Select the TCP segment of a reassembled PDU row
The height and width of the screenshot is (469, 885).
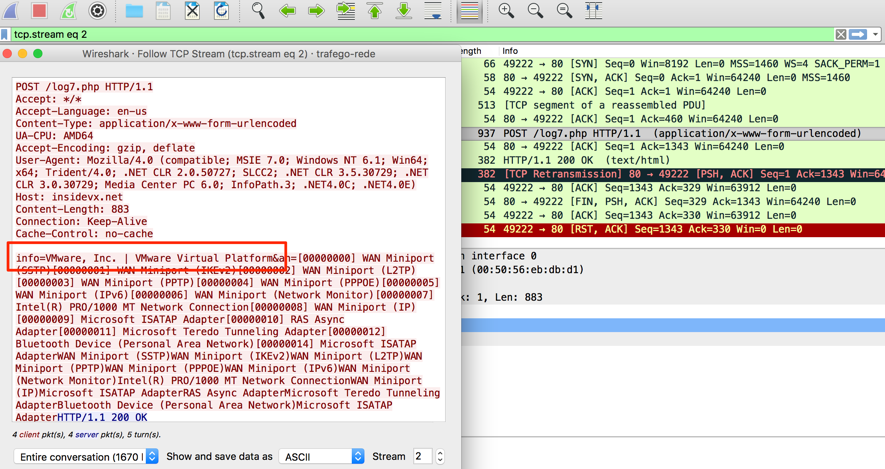[673, 105]
